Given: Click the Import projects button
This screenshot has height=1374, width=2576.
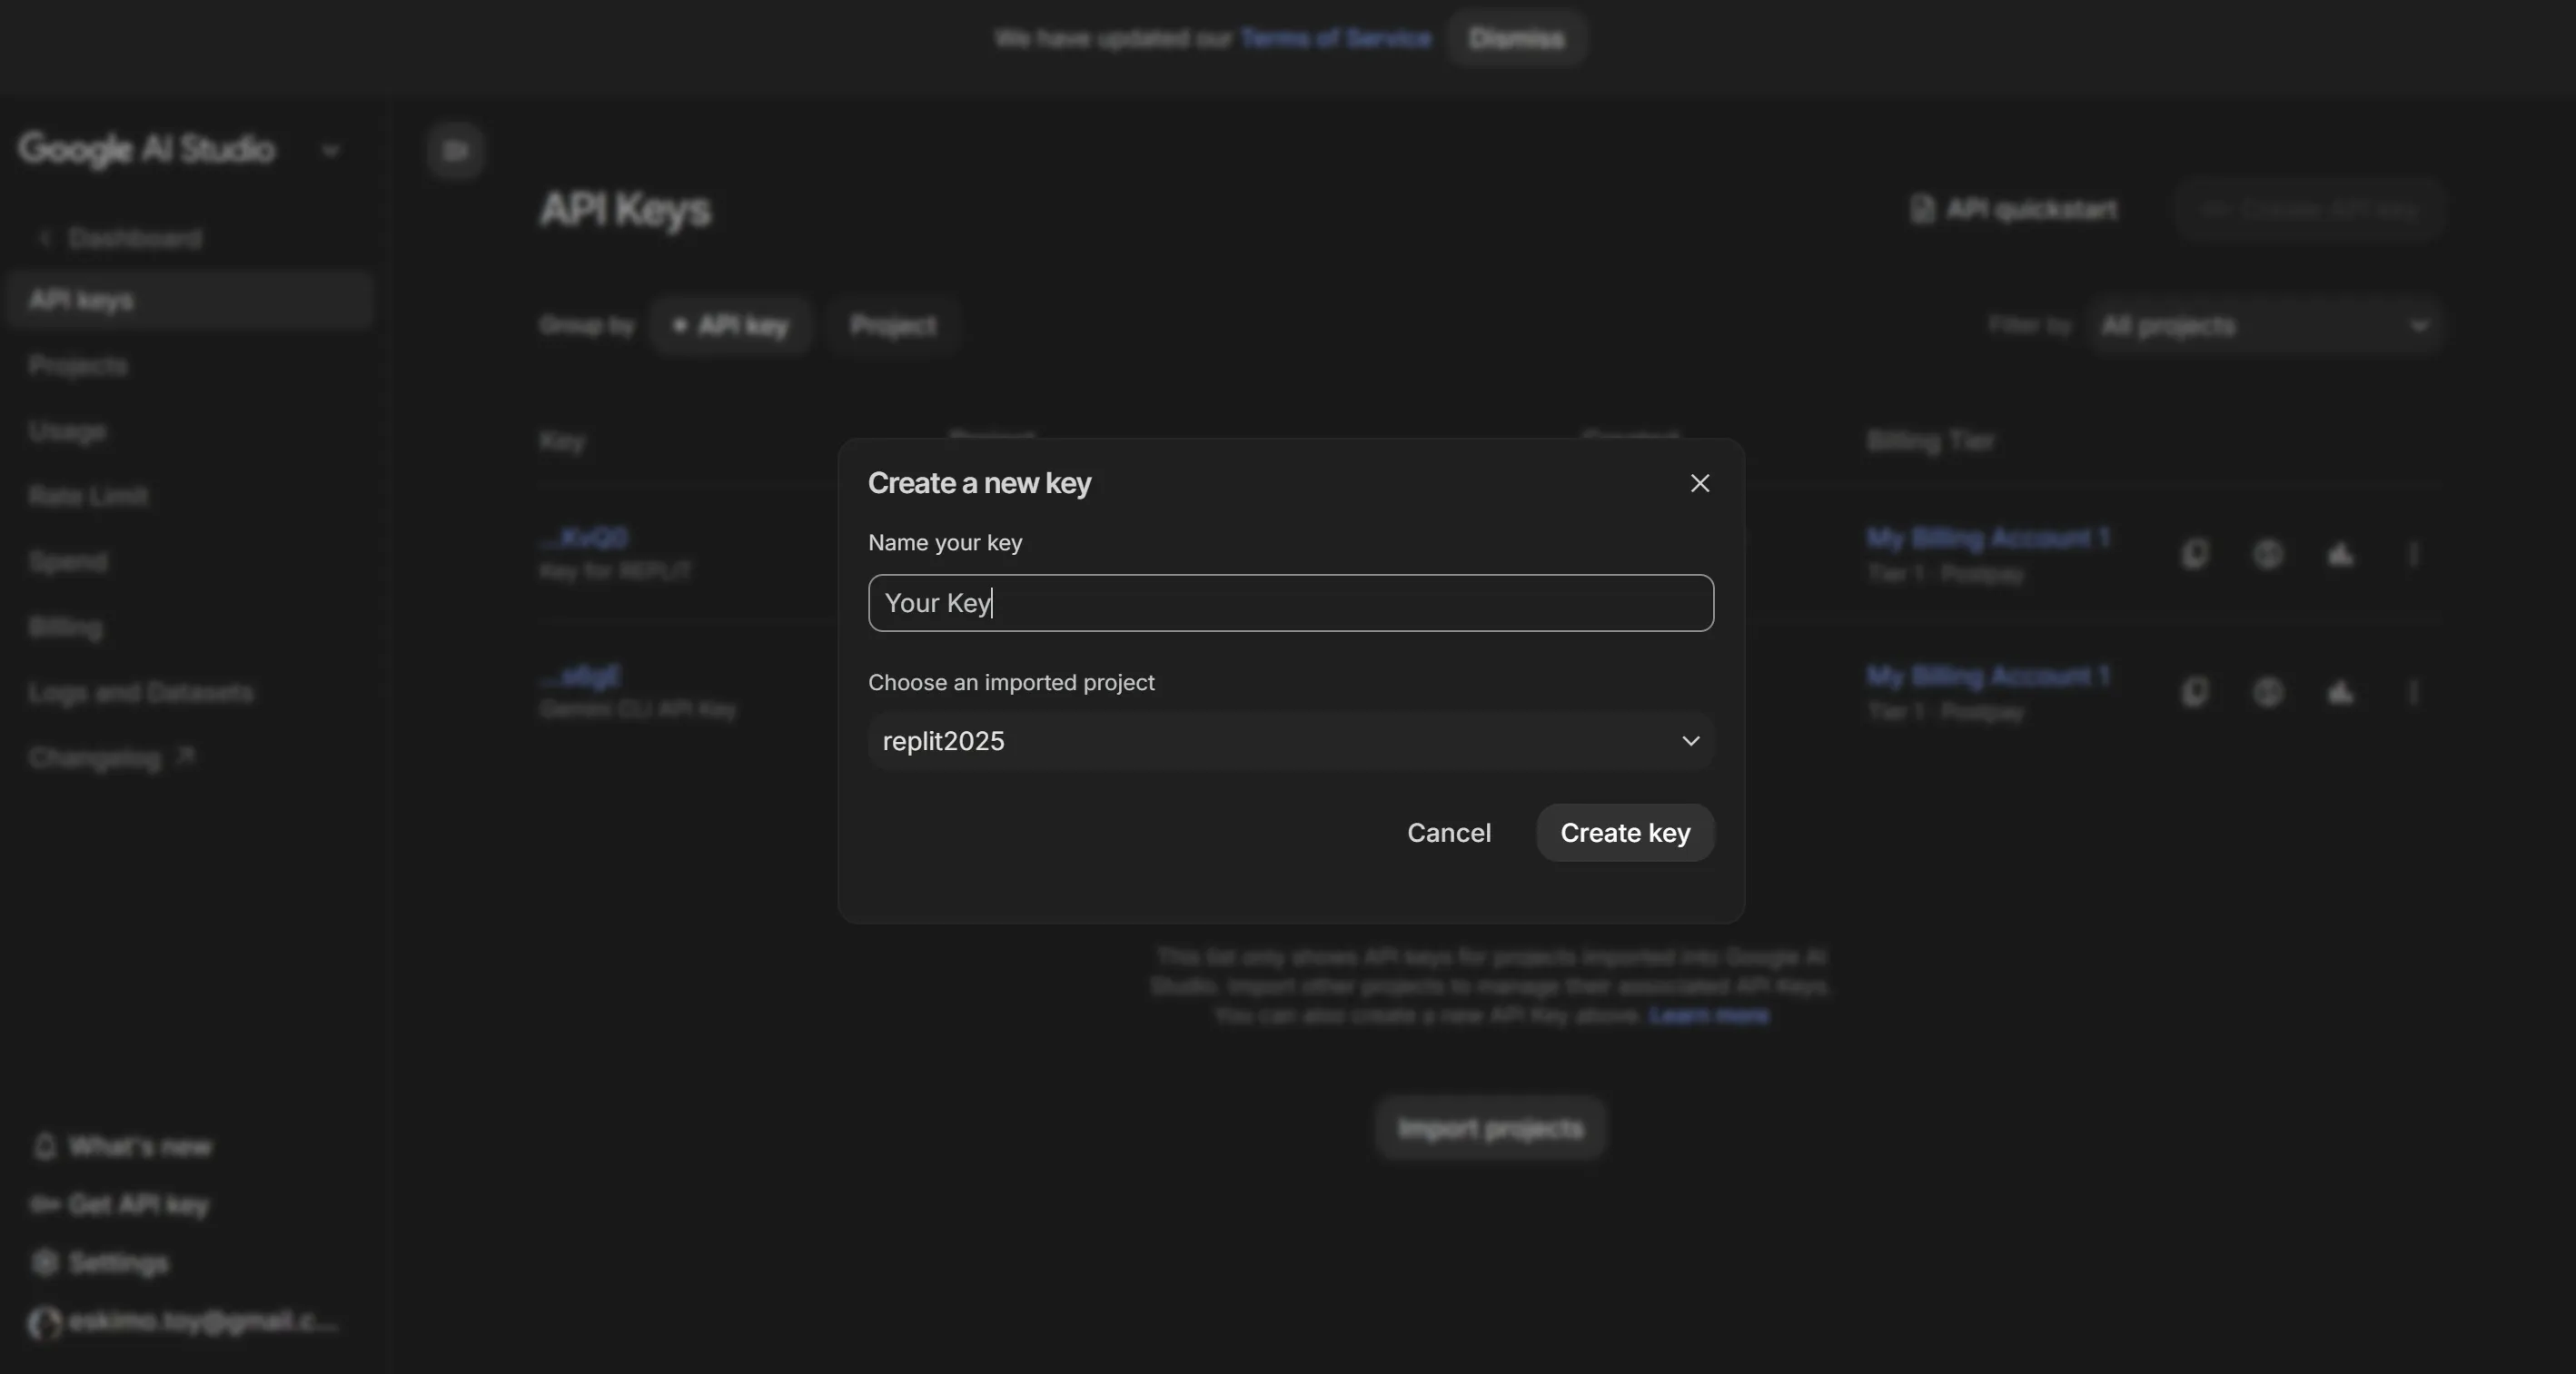Looking at the screenshot, I should (1490, 1128).
